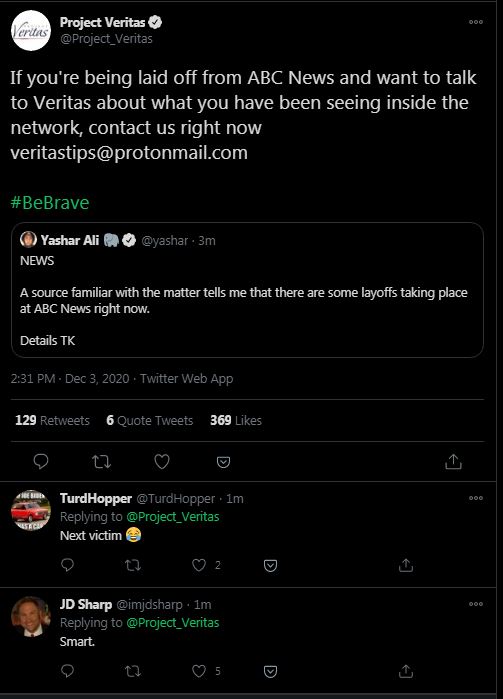Save main tweet using bookmark icon
This screenshot has width=503, height=699.
click(223, 462)
